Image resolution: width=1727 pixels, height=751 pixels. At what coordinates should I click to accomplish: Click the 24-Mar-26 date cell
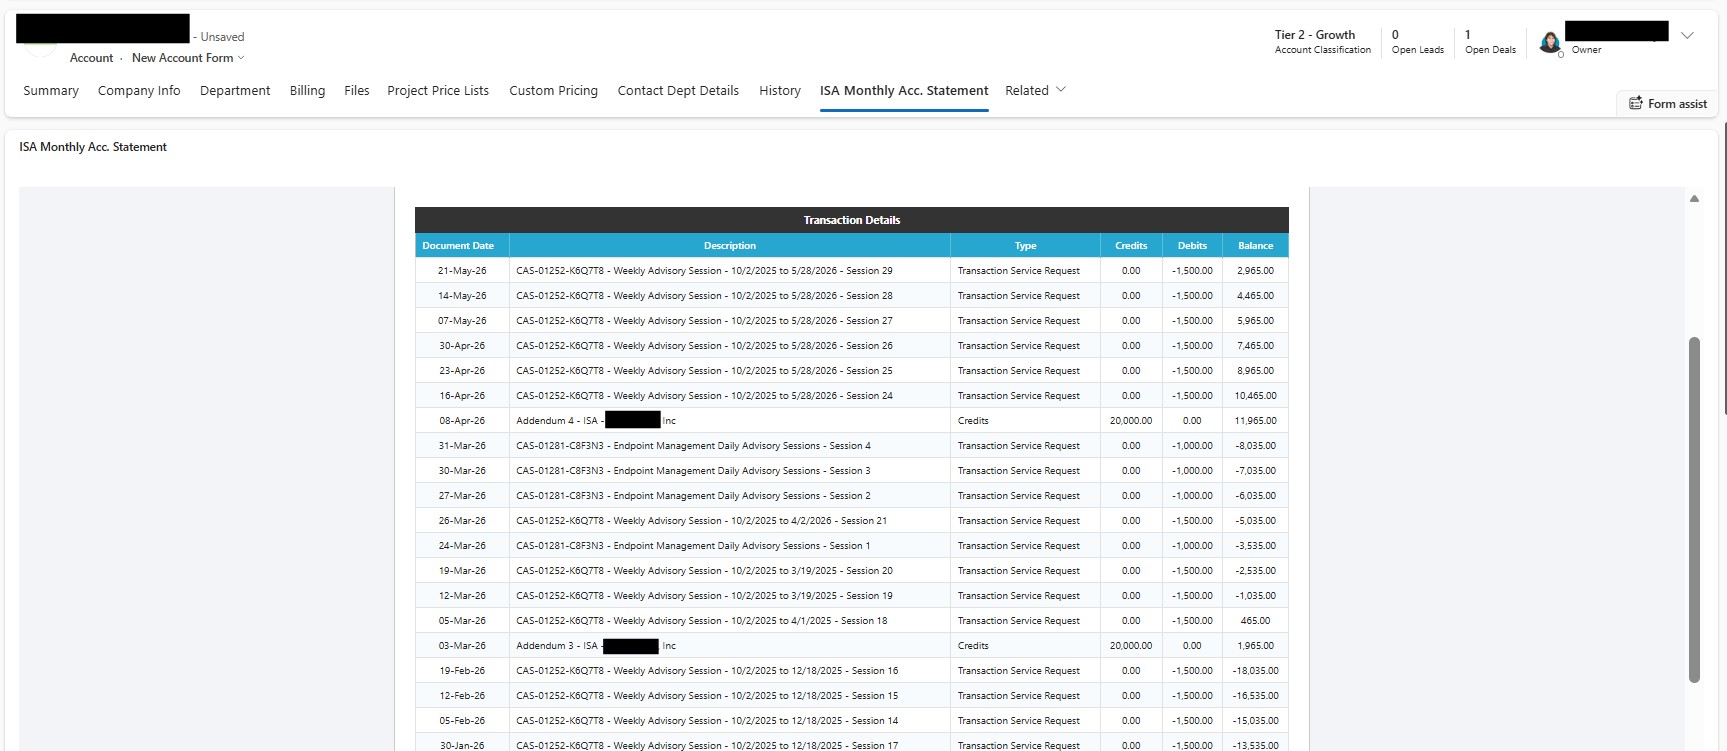[462, 545]
